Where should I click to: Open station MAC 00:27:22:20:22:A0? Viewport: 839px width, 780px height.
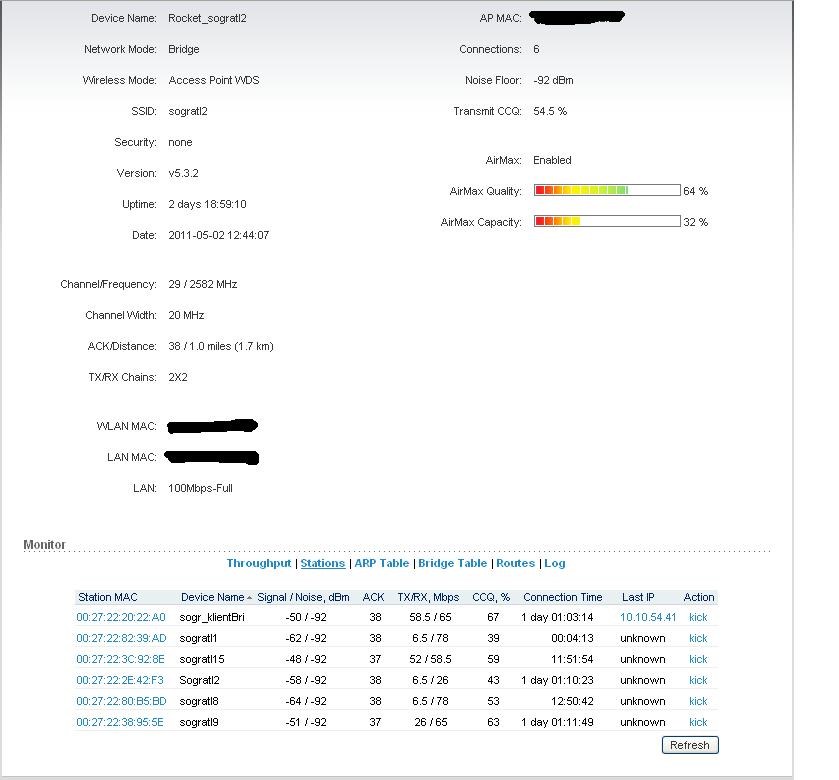pos(121,617)
